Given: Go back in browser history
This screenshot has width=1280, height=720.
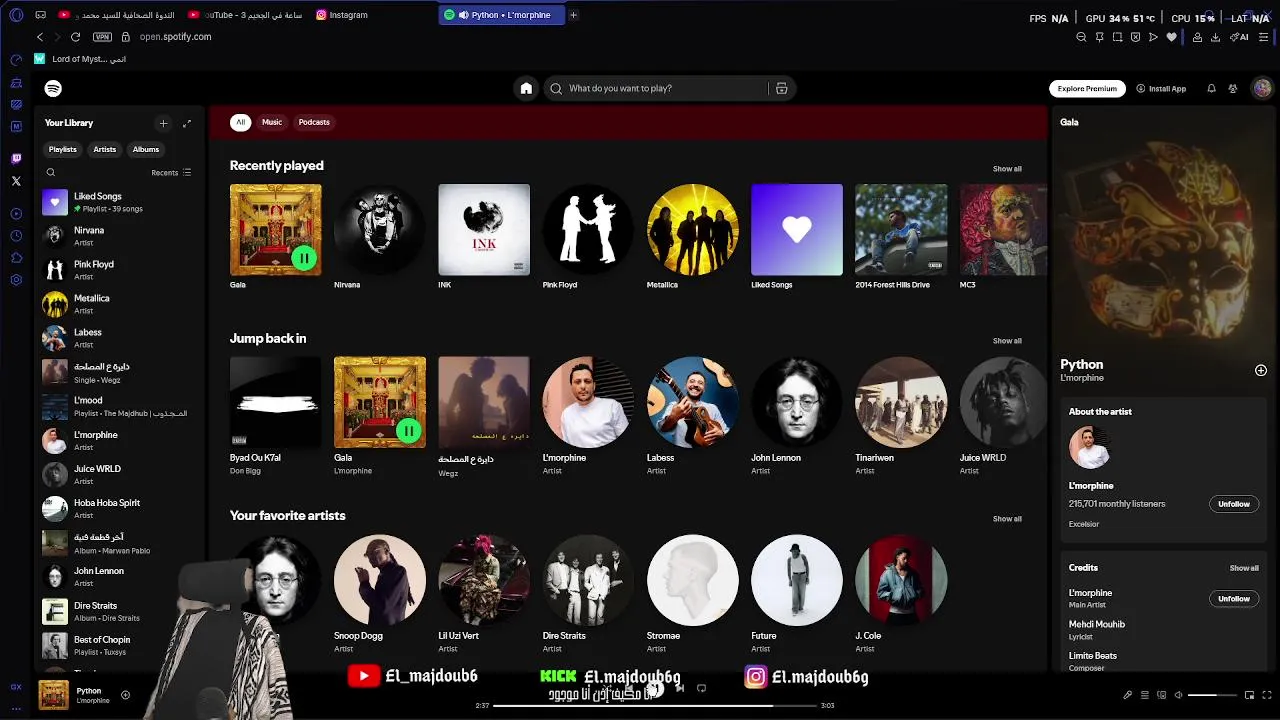Looking at the screenshot, I should 40,37.
